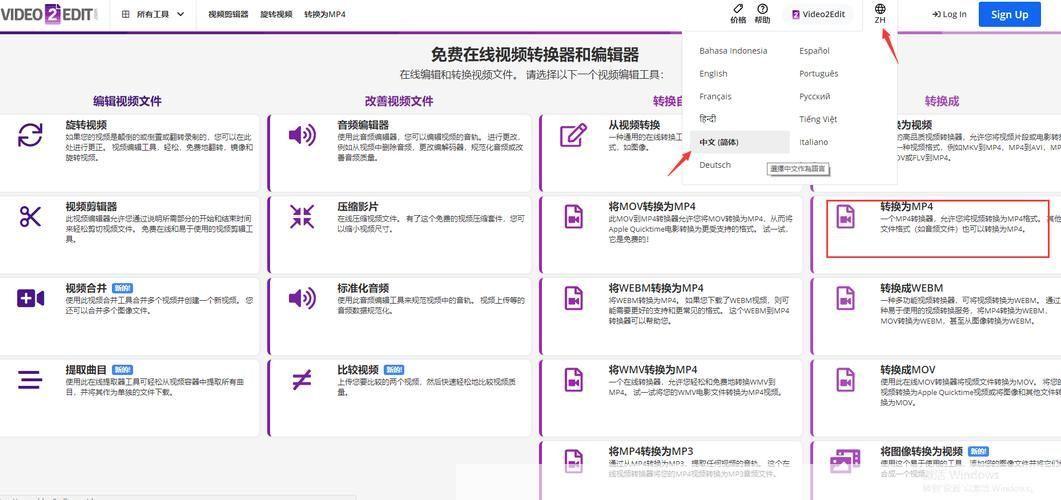This screenshot has width=1061, height=500.
Task: Open the 将WMV转换为MP4 card title
Action: 653,369
